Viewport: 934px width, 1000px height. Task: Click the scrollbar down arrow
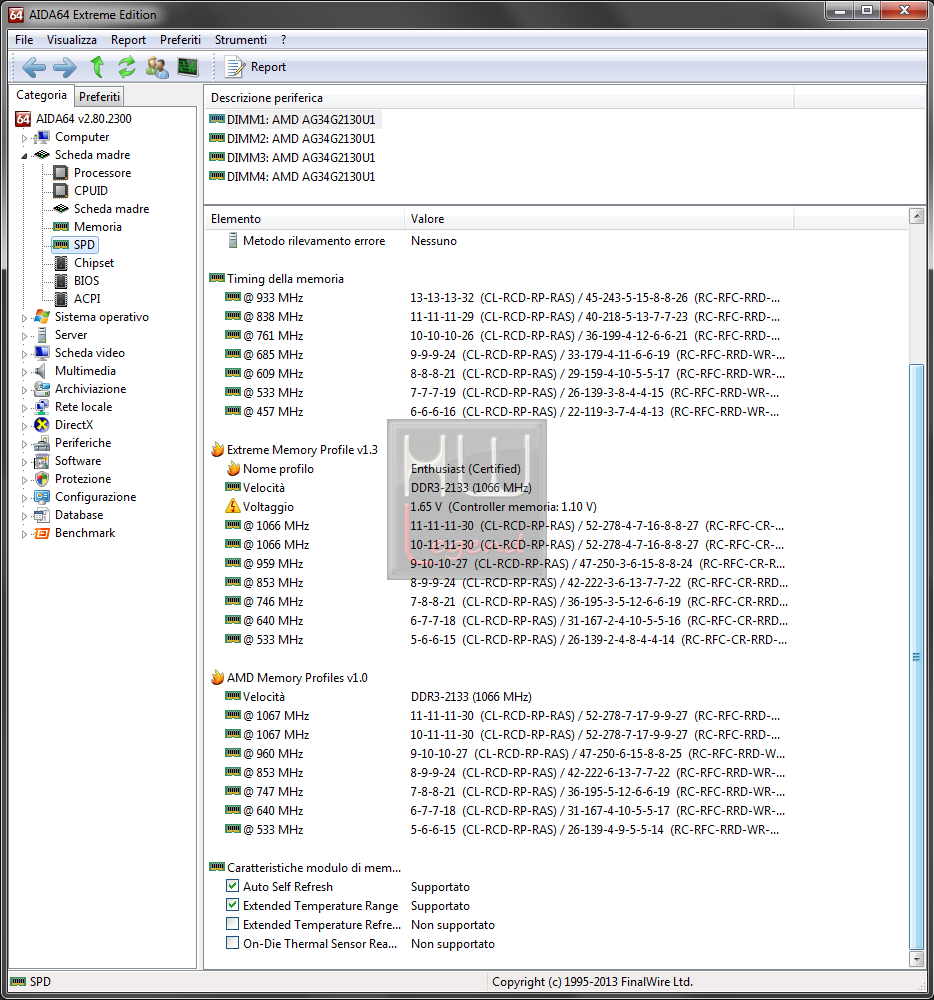tap(916, 959)
